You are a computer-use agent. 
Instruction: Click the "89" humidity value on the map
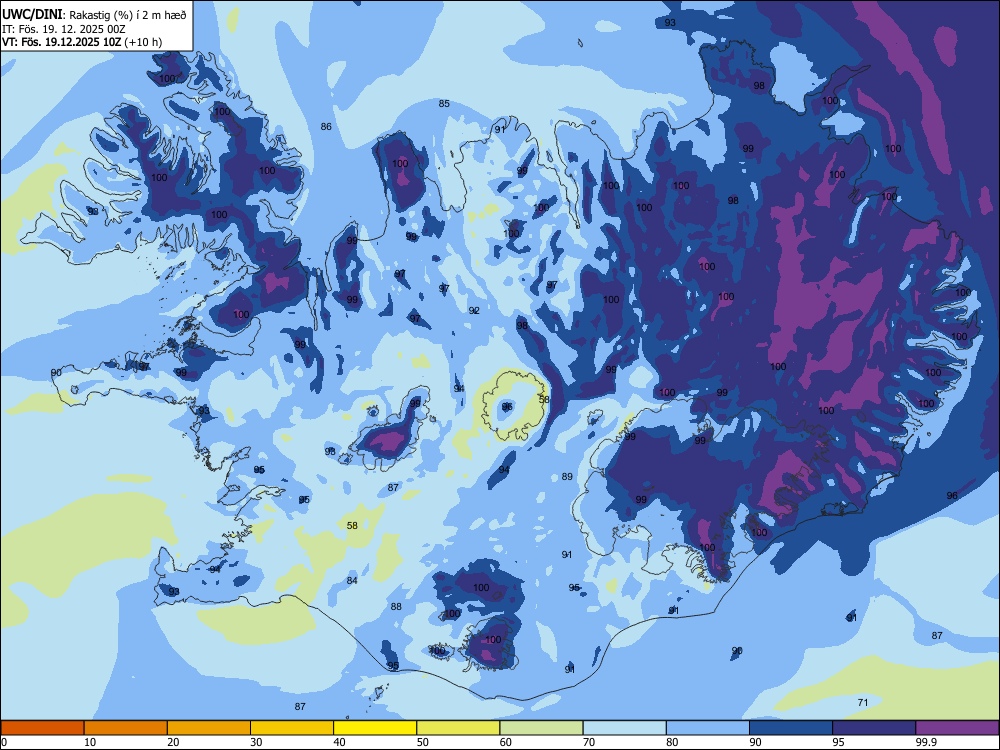click(567, 476)
